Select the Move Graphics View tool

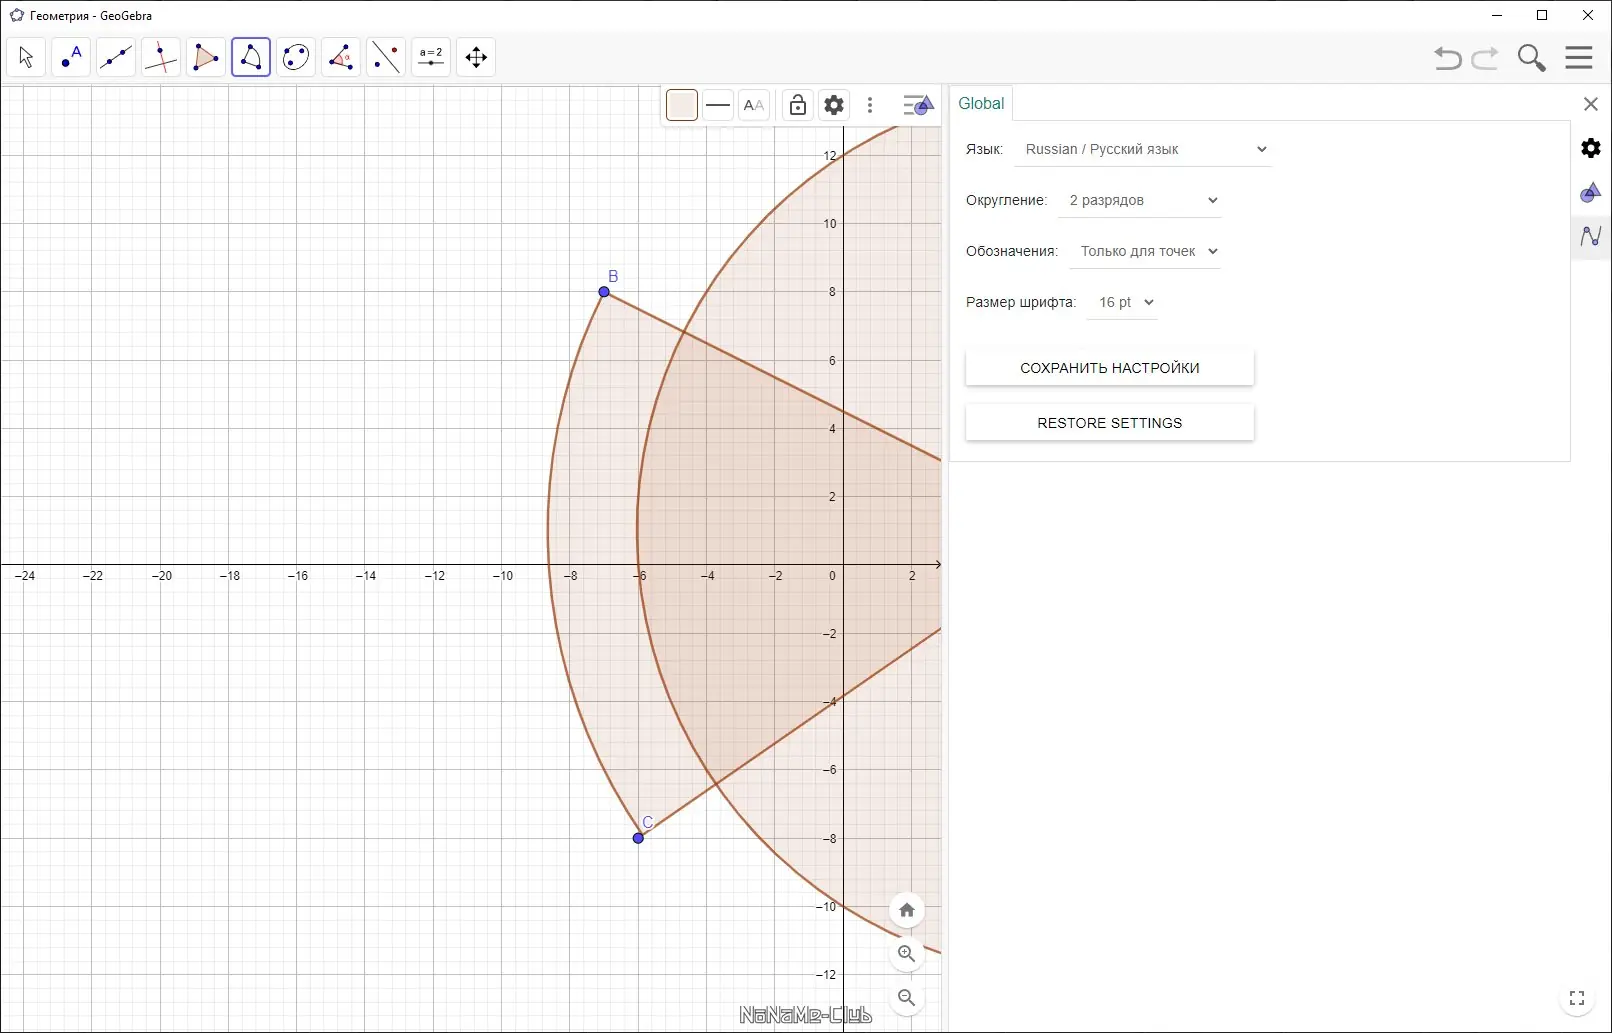(x=476, y=57)
